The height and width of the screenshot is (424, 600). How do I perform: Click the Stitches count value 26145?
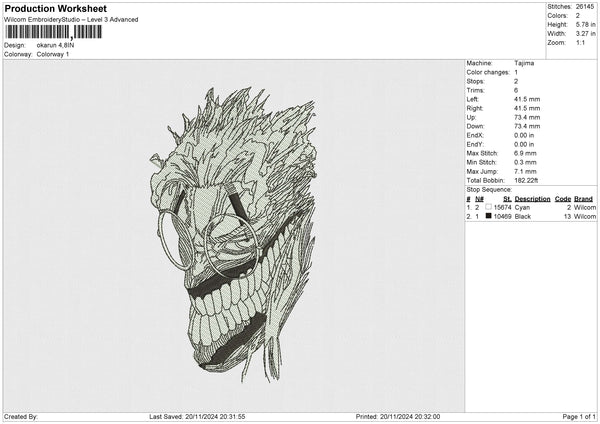tap(585, 6)
